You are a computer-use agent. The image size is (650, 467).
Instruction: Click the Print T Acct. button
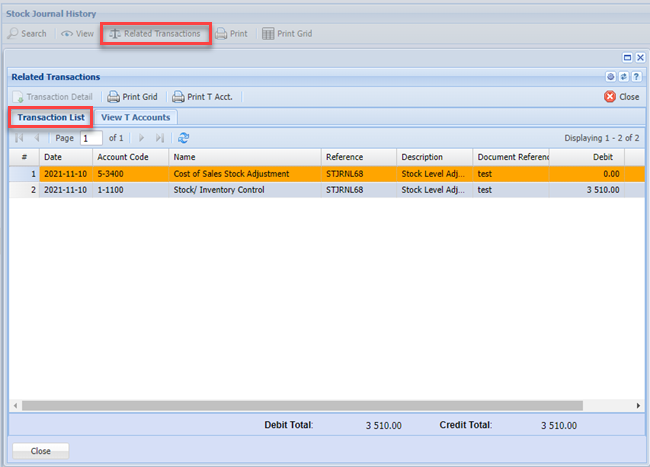coord(202,97)
